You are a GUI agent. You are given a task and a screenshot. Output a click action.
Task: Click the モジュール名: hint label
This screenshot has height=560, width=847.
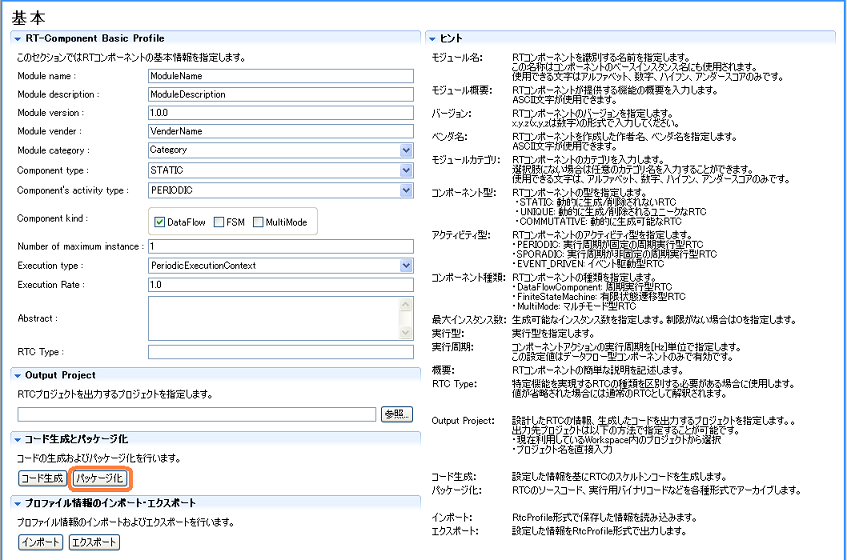[x=456, y=58]
